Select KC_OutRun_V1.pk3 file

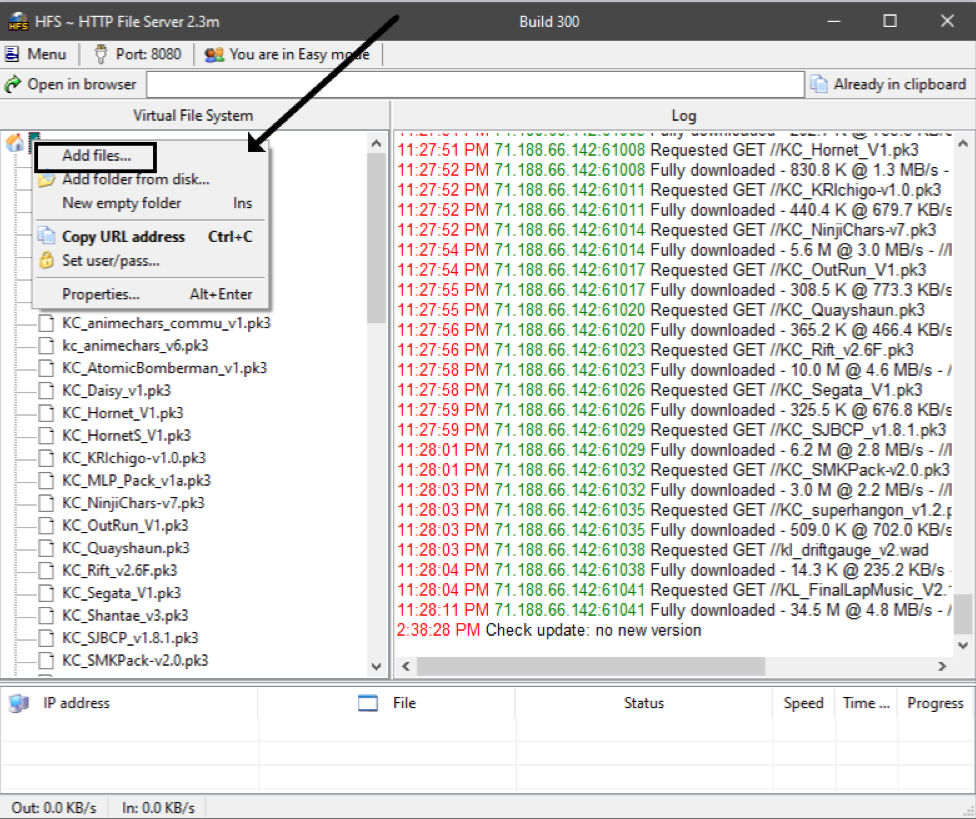[125, 525]
